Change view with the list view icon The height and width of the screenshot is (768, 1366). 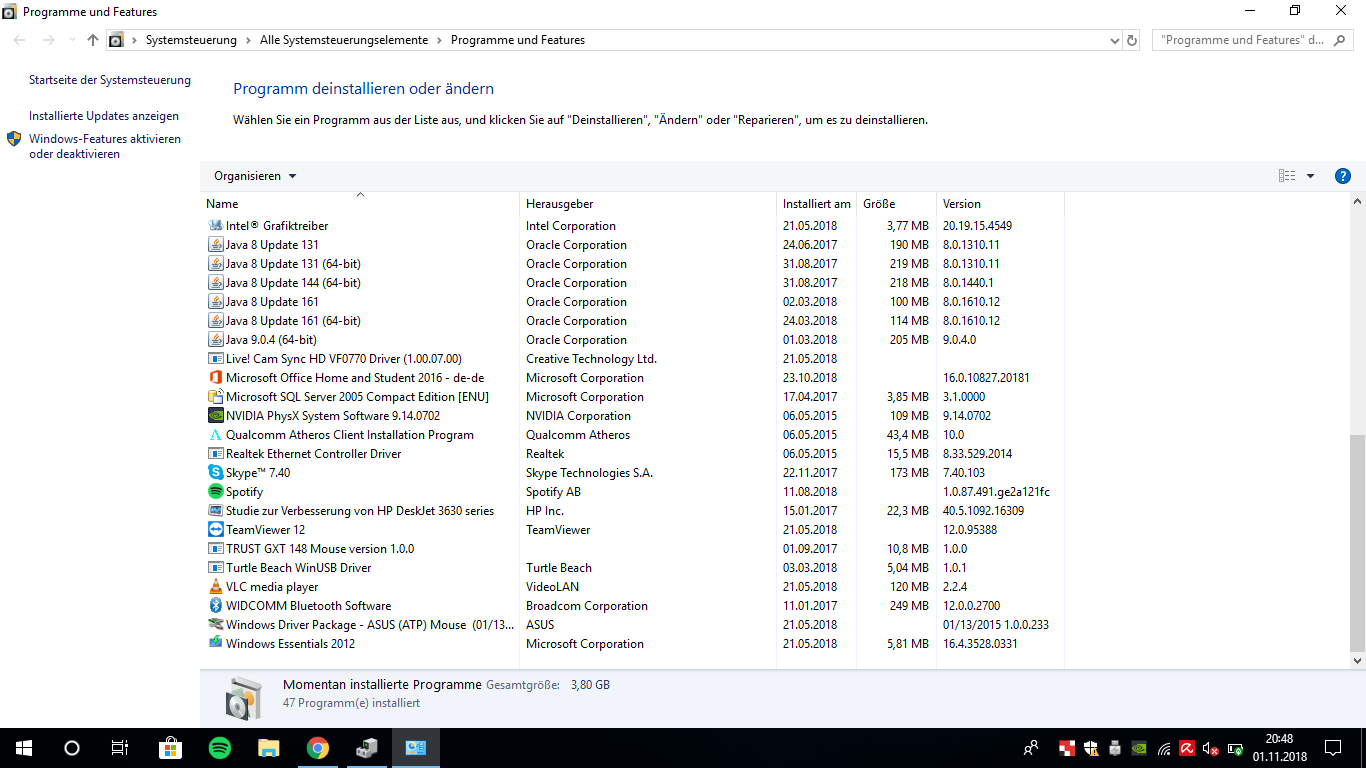coord(1287,176)
